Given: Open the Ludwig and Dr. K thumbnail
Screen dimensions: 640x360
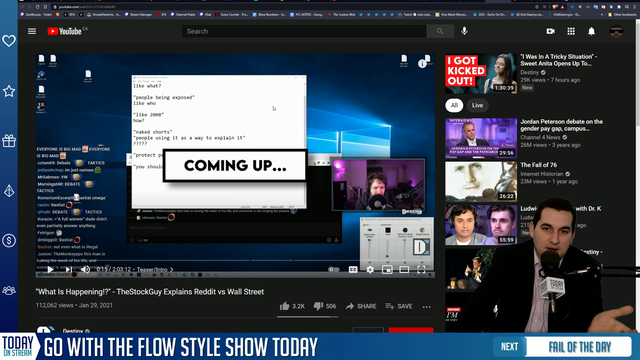Looking at the screenshot, I should tap(481, 225).
